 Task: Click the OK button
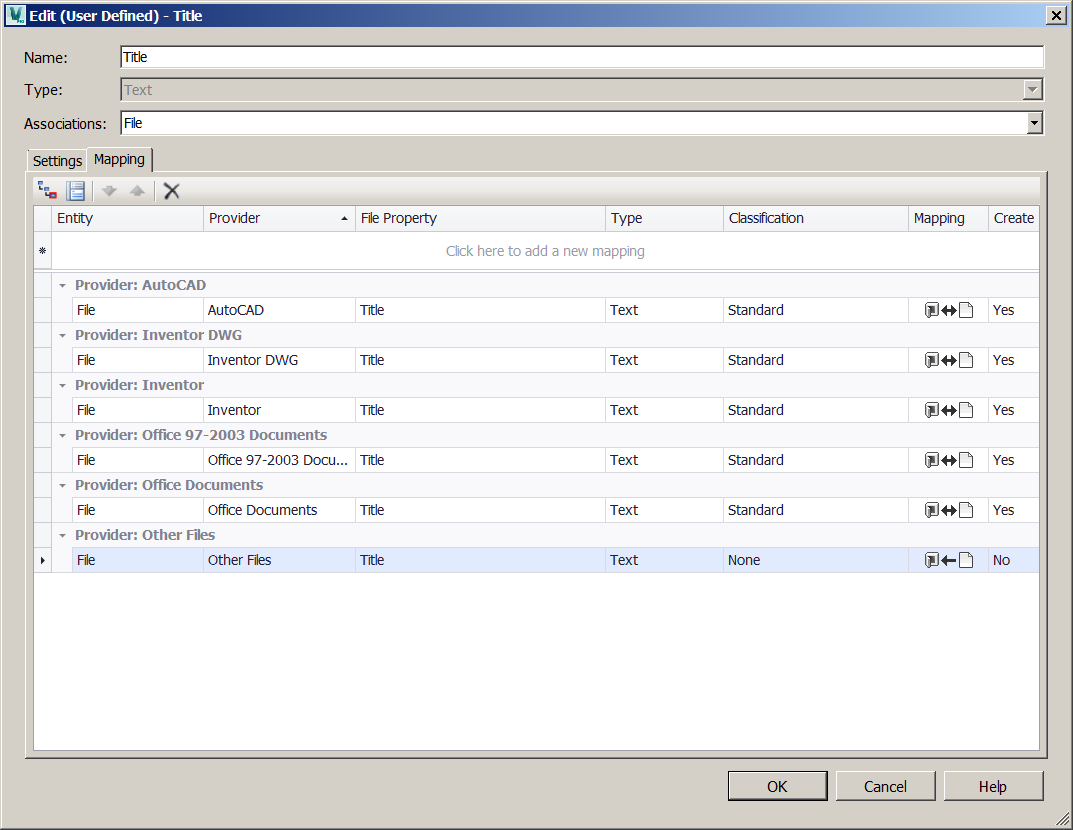point(777,786)
